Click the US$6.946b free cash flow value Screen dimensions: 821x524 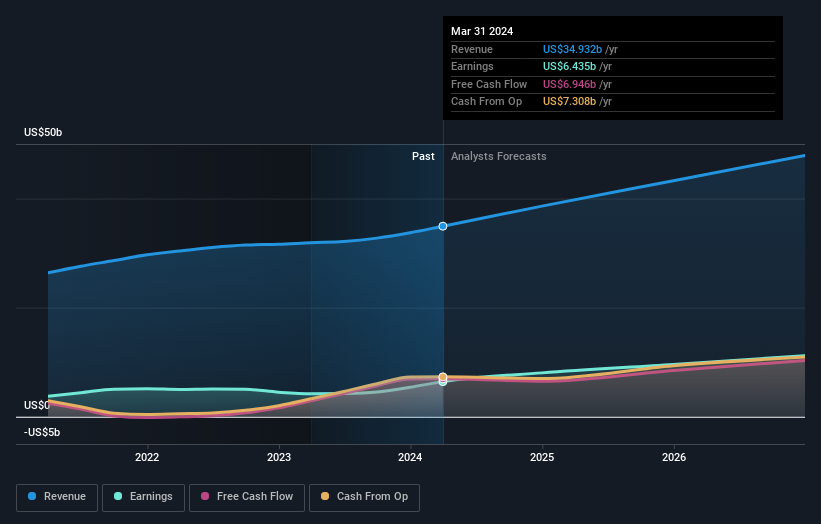(x=569, y=84)
